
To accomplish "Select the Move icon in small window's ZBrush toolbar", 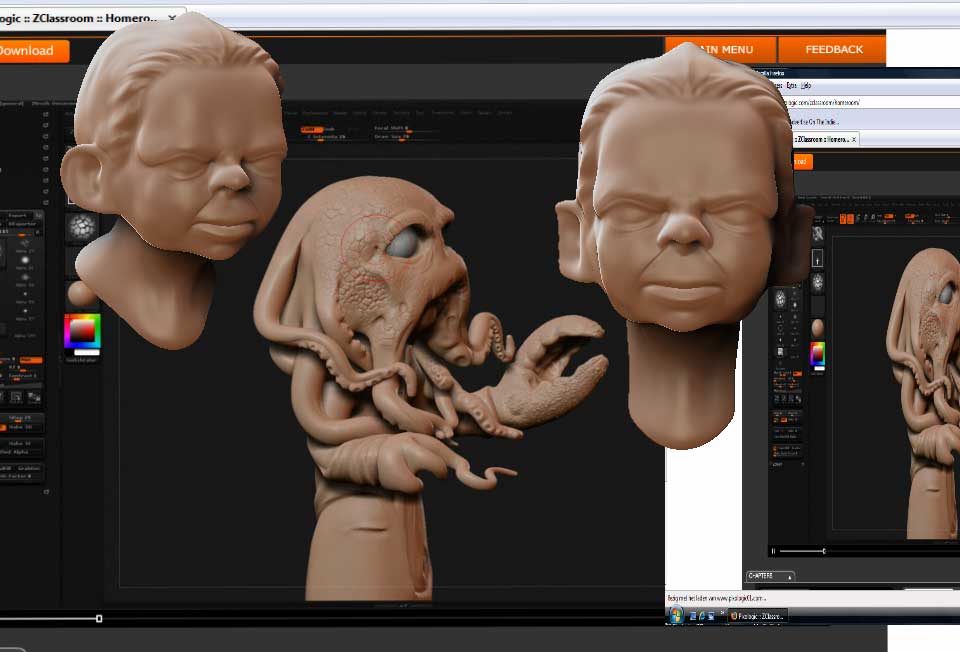I will pyautogui.click(x=858, y=219).
